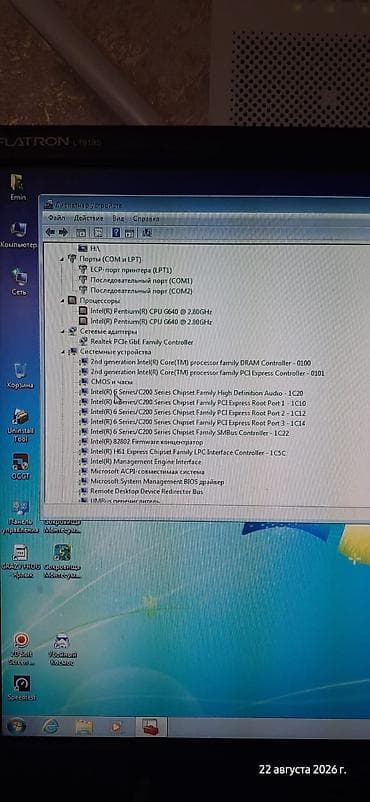Select Intel(R) 82802 Firmware концентратор

pyautogui.click(x=146, y=442)
